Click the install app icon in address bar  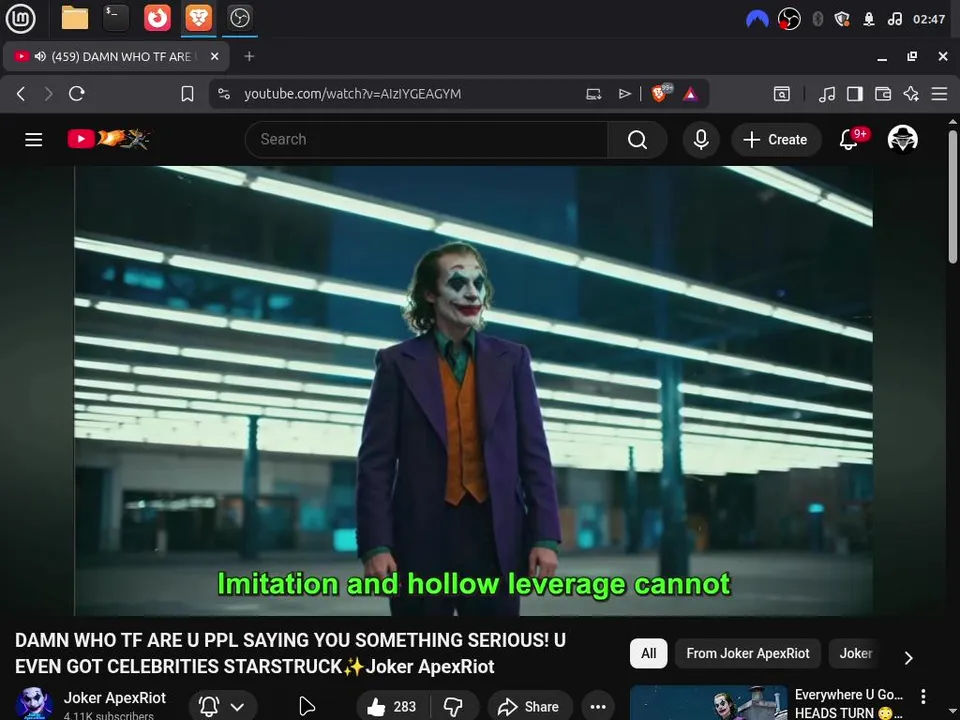[x=593, y=94]
